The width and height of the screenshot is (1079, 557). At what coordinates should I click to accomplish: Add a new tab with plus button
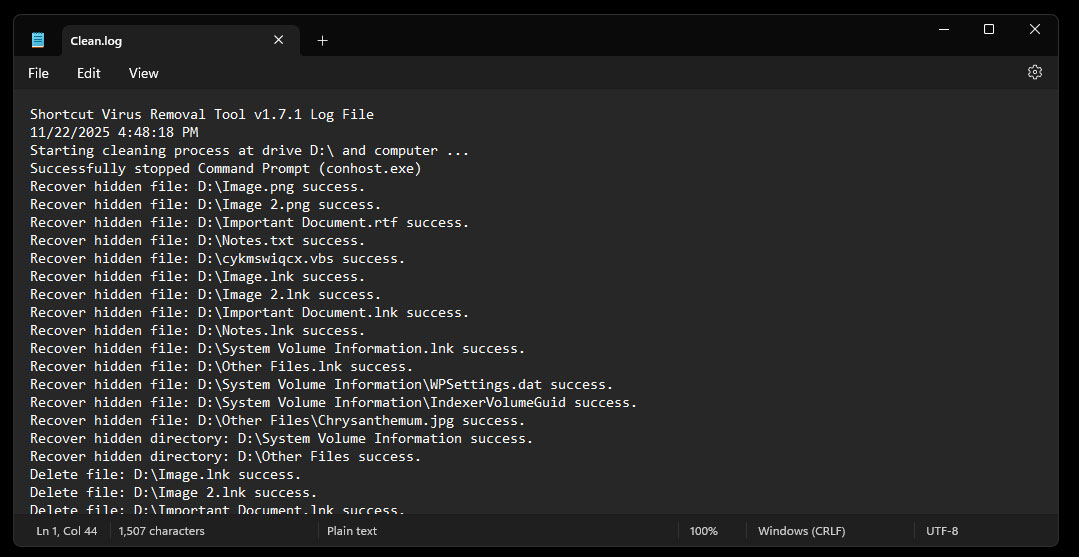tap(322, 41)
